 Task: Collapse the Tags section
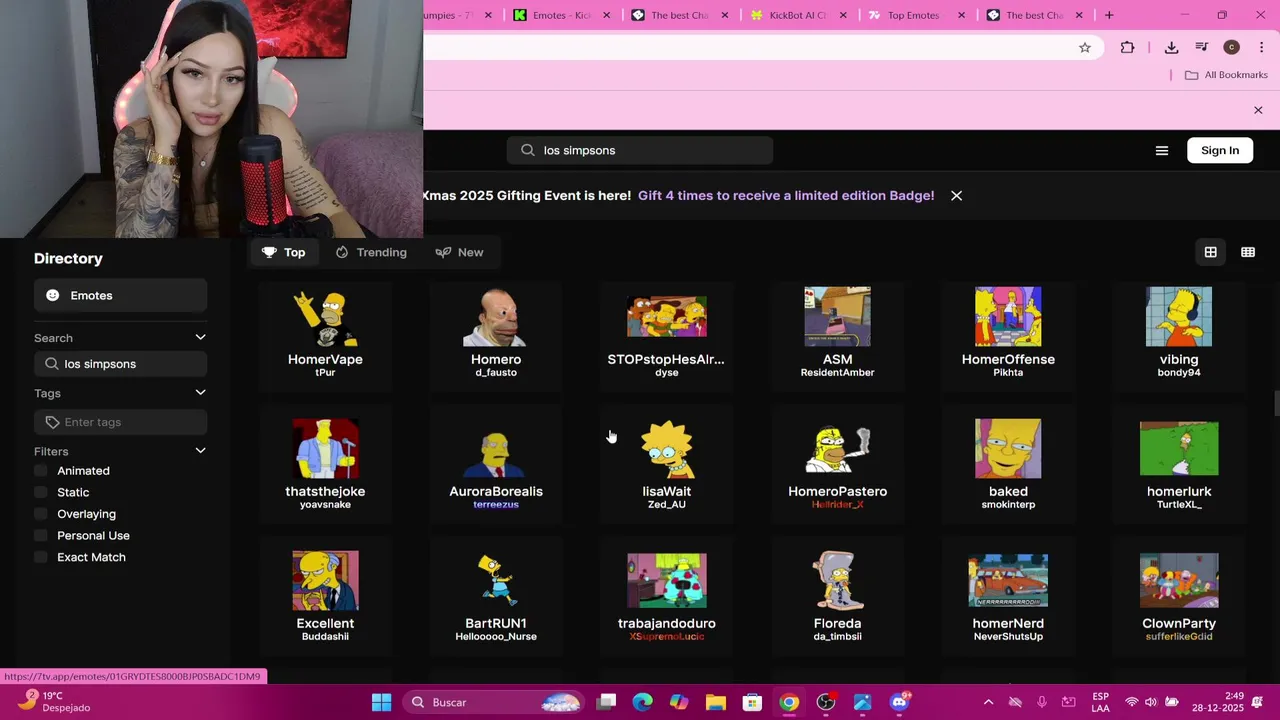(x=200, y=393)
